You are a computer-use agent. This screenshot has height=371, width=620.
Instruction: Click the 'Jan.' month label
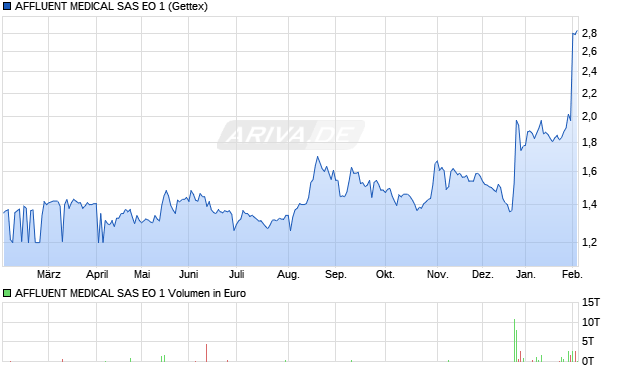point(525,274)
